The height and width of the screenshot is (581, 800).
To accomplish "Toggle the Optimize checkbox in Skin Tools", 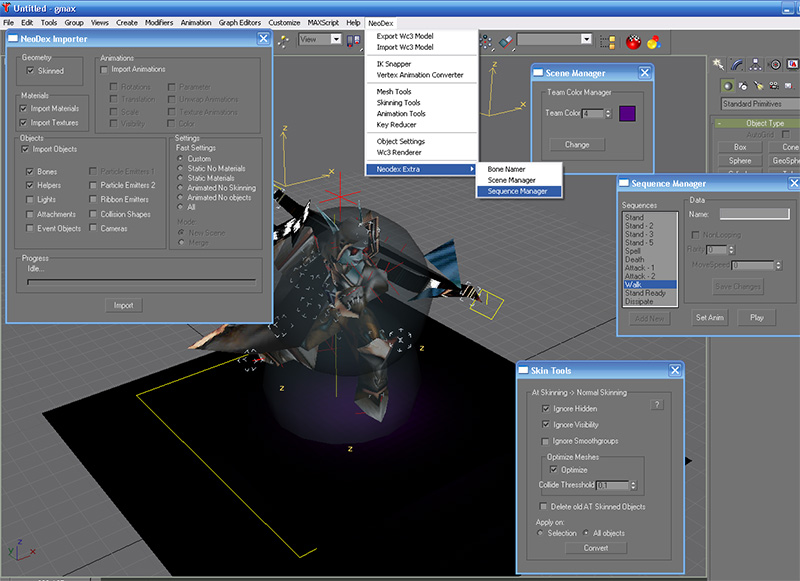I will [x=554, y=470].
